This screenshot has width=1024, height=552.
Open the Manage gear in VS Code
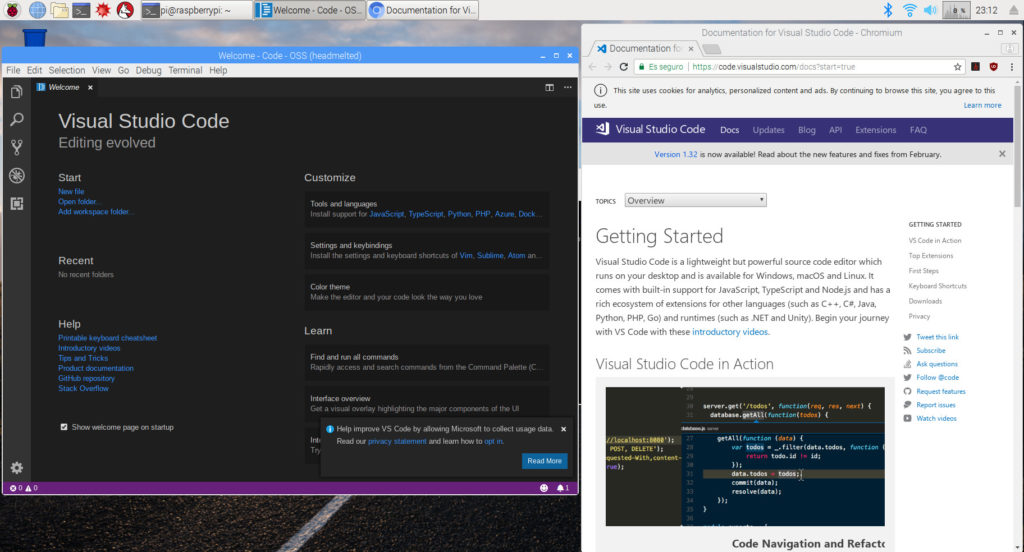(16, 467)
